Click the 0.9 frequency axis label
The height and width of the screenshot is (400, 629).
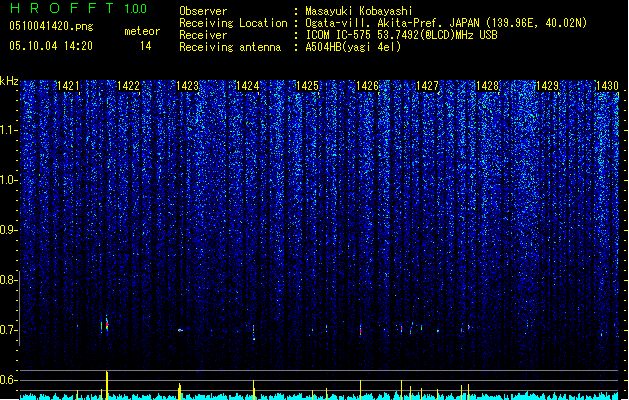pos(8,230)
